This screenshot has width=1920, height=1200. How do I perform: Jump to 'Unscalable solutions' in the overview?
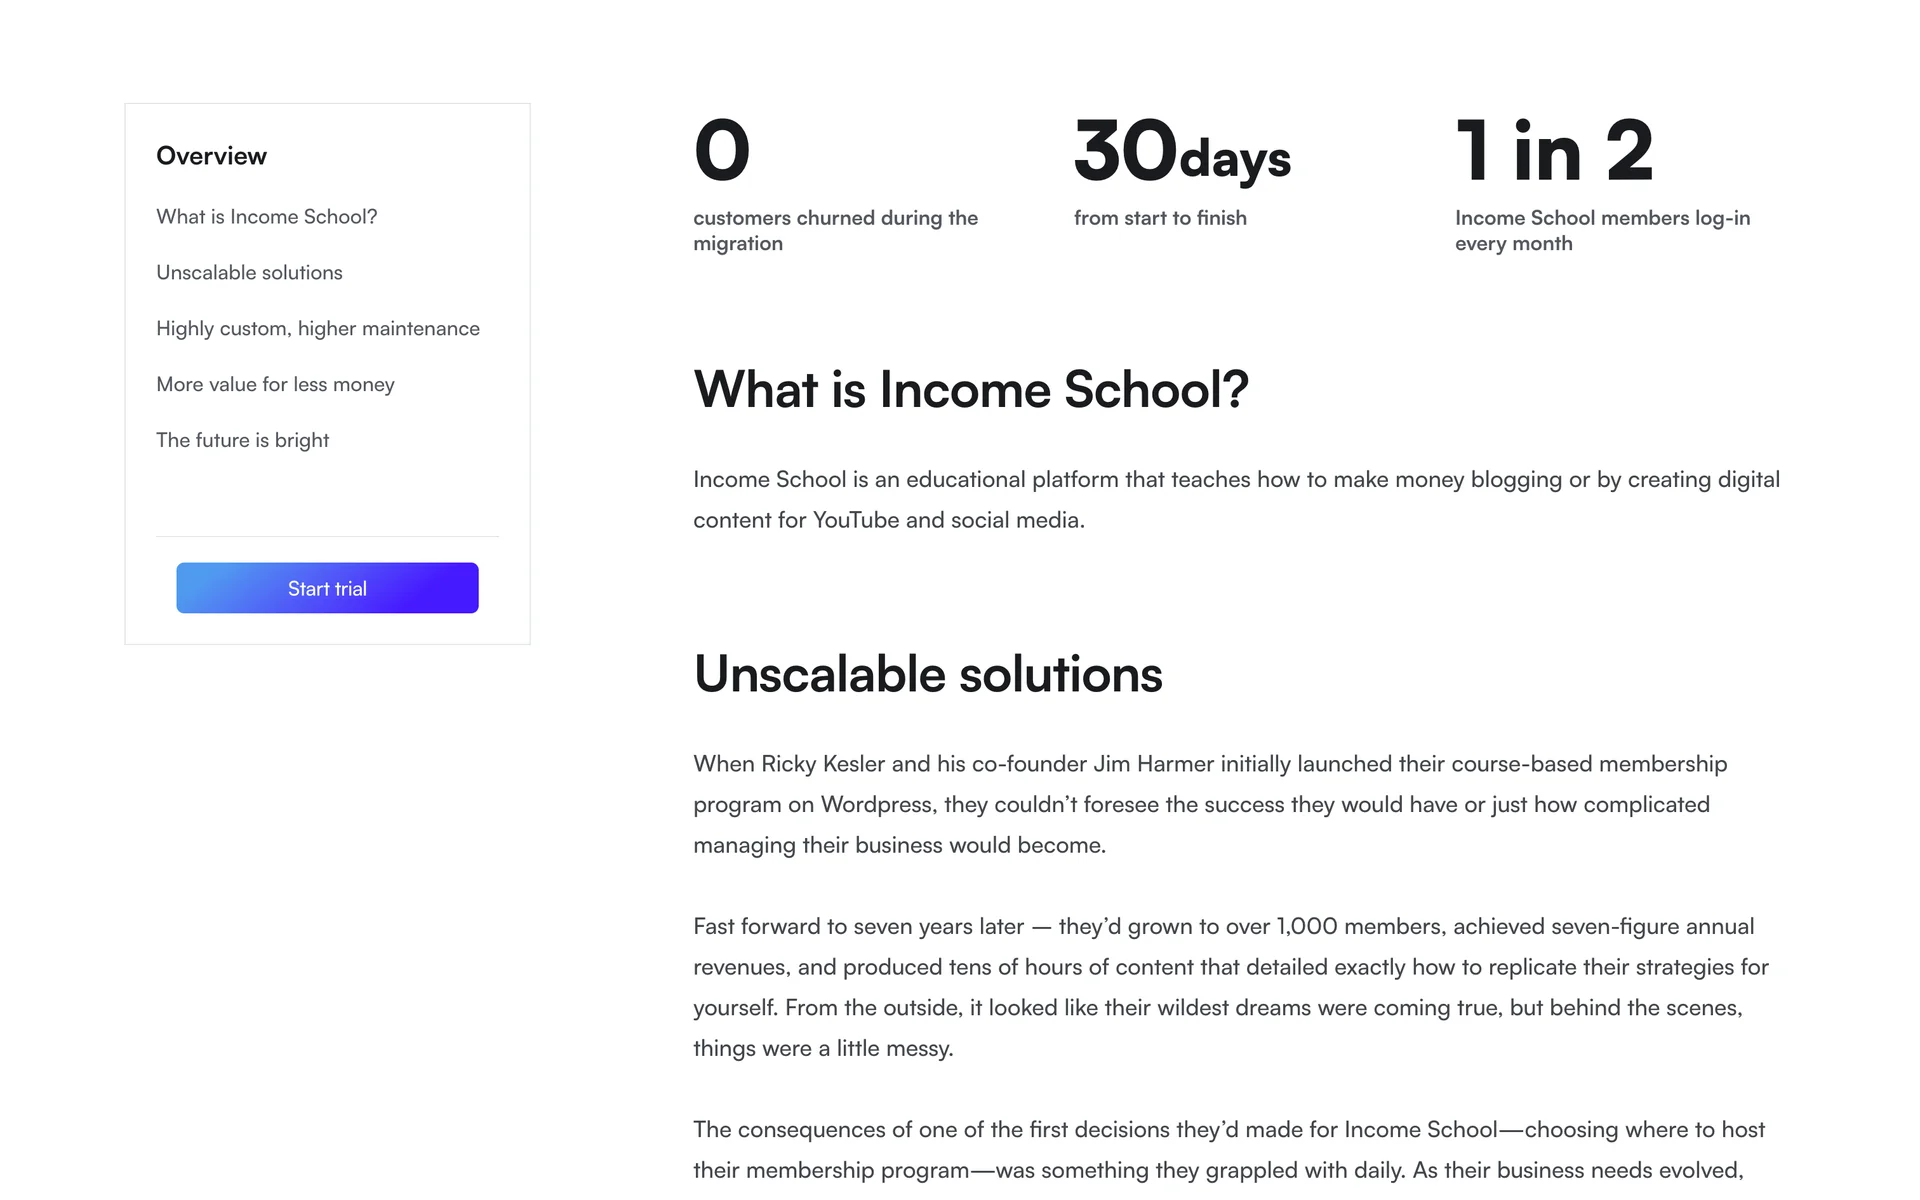pos(249,273)
